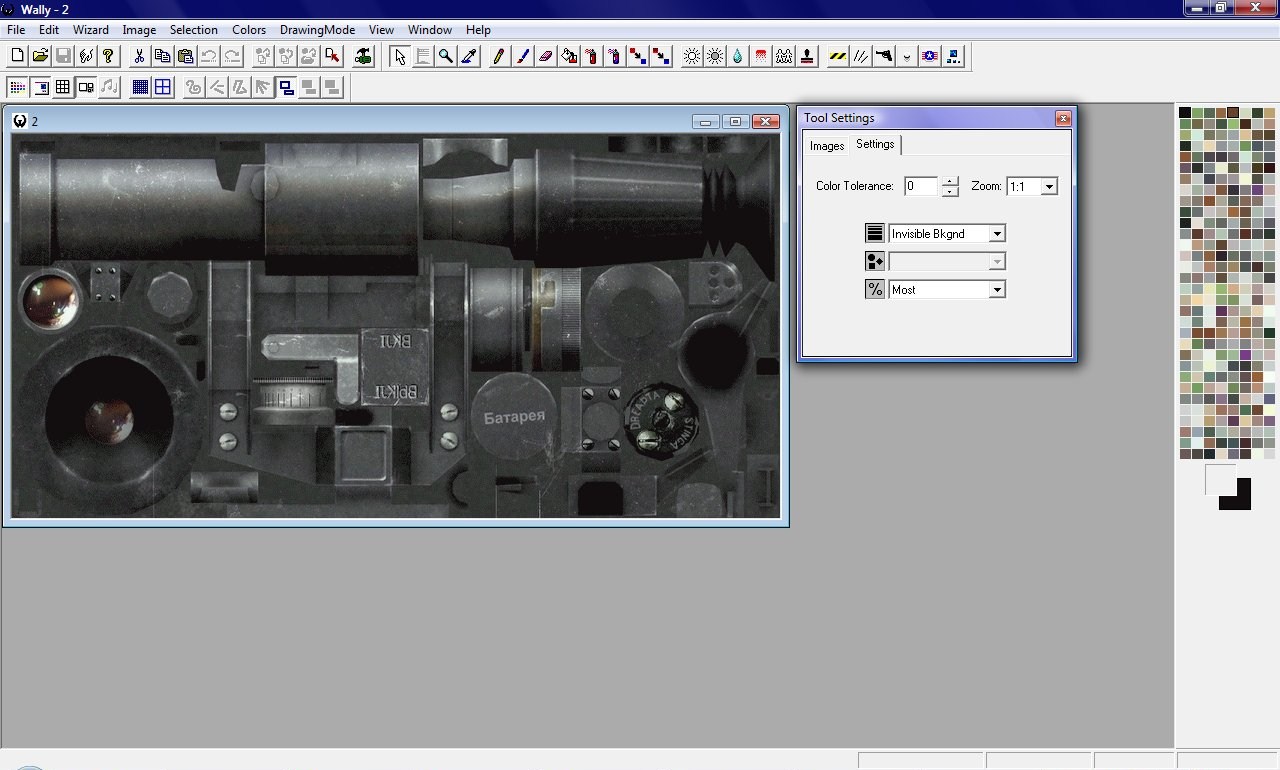Select the scratches tool with diagonal lines
The image size is (1280, 770).
click(x=861, y=56)
